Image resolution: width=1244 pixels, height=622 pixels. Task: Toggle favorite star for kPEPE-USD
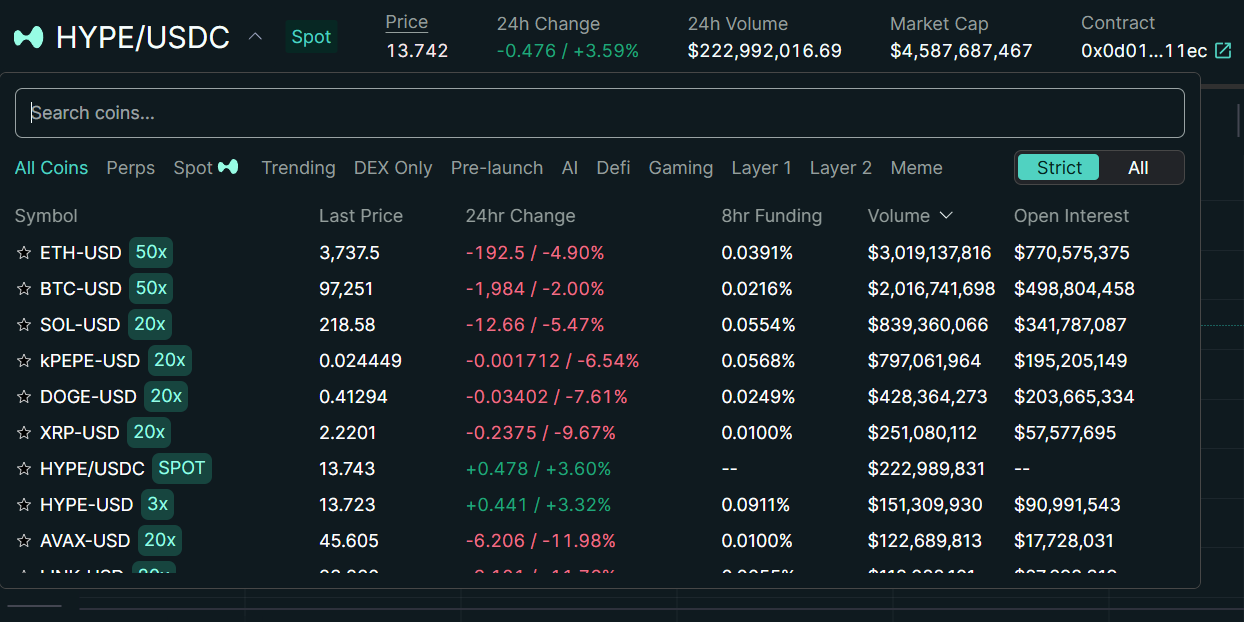point(22,360)
